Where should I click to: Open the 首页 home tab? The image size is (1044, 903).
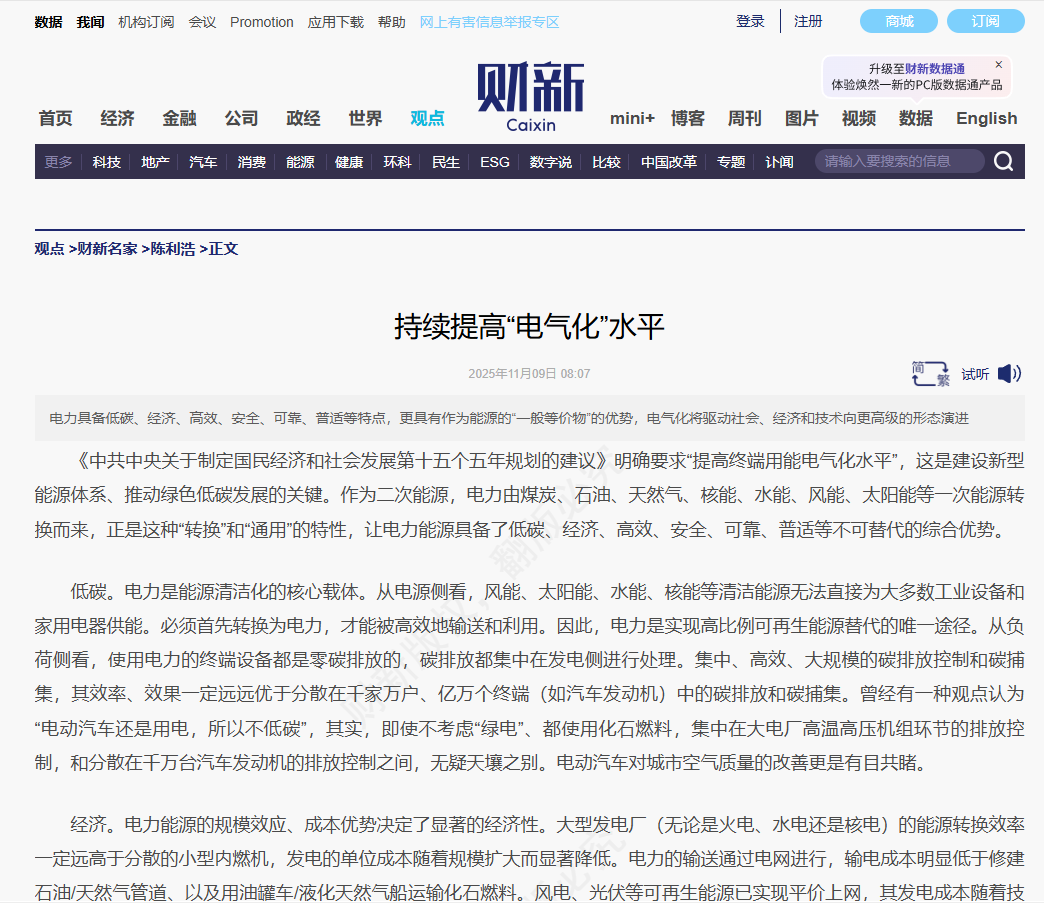pos(54,118)
